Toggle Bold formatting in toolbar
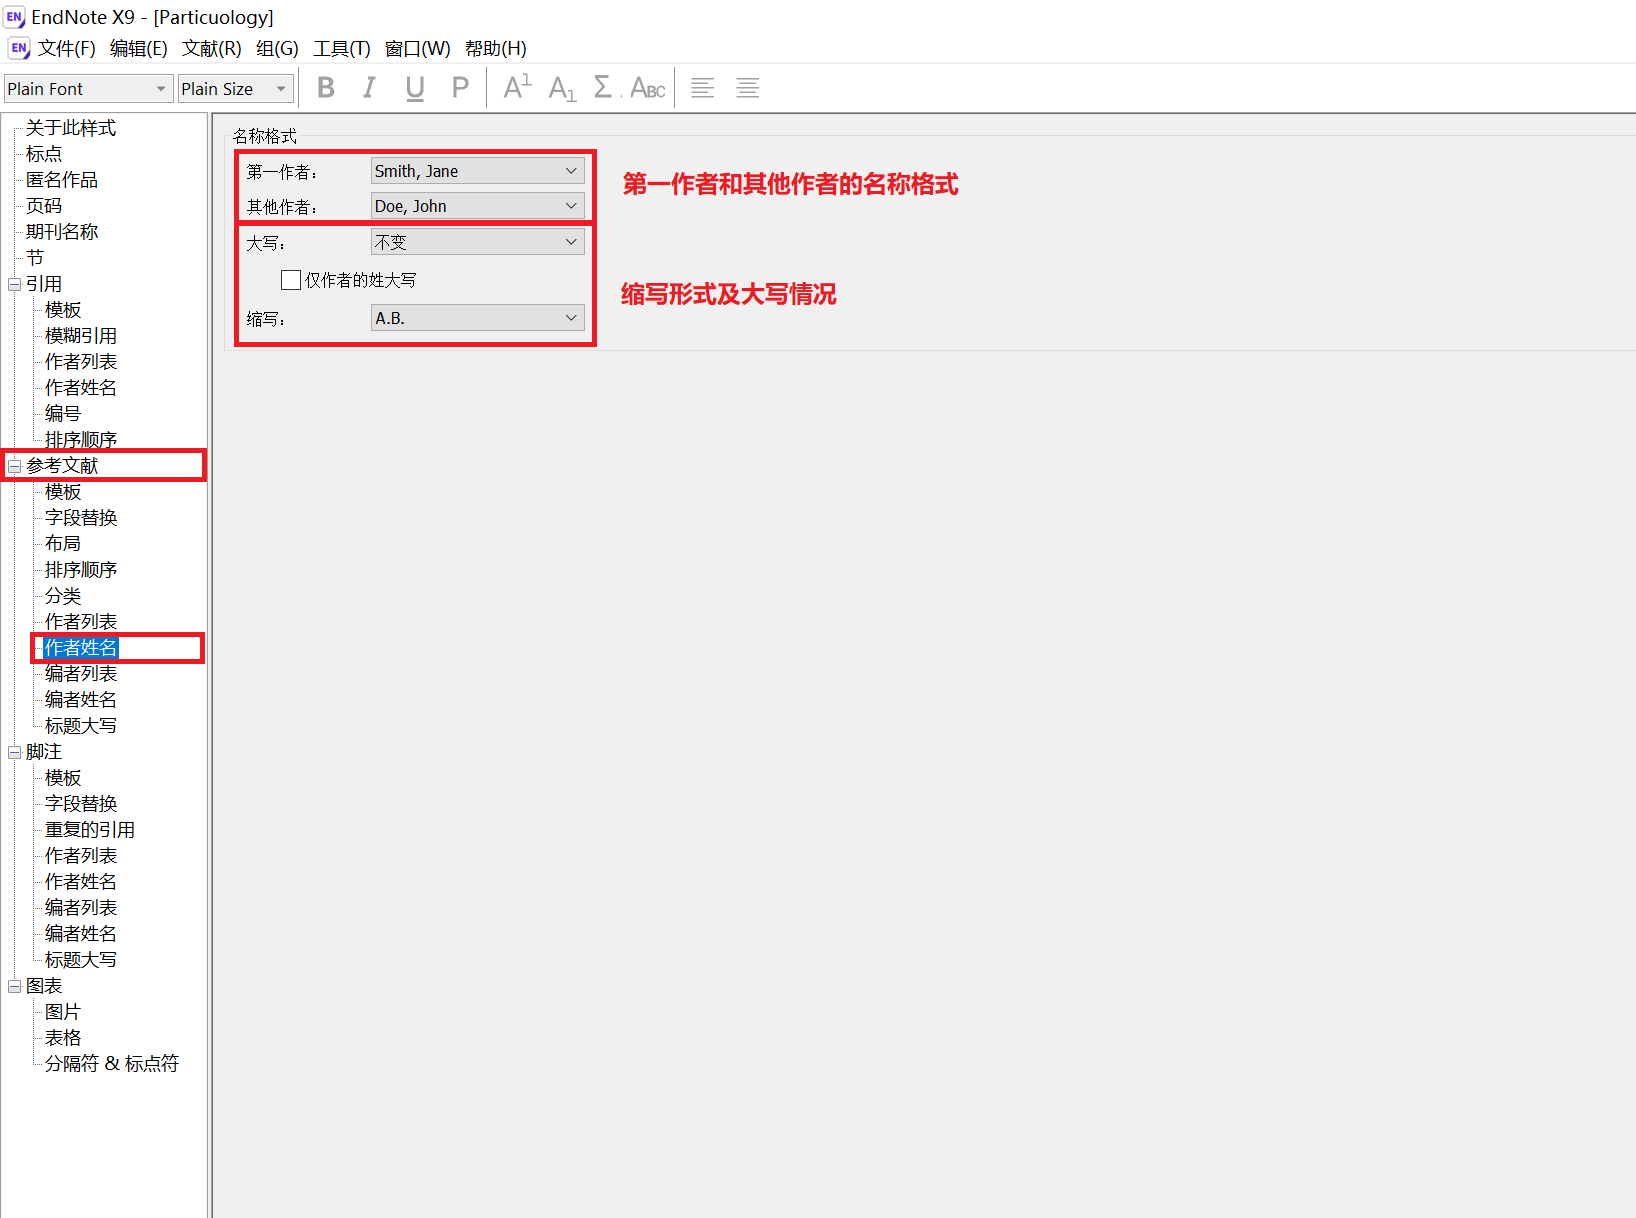The width and height of the screenshot is (1636, 1218). pos(326,88)
